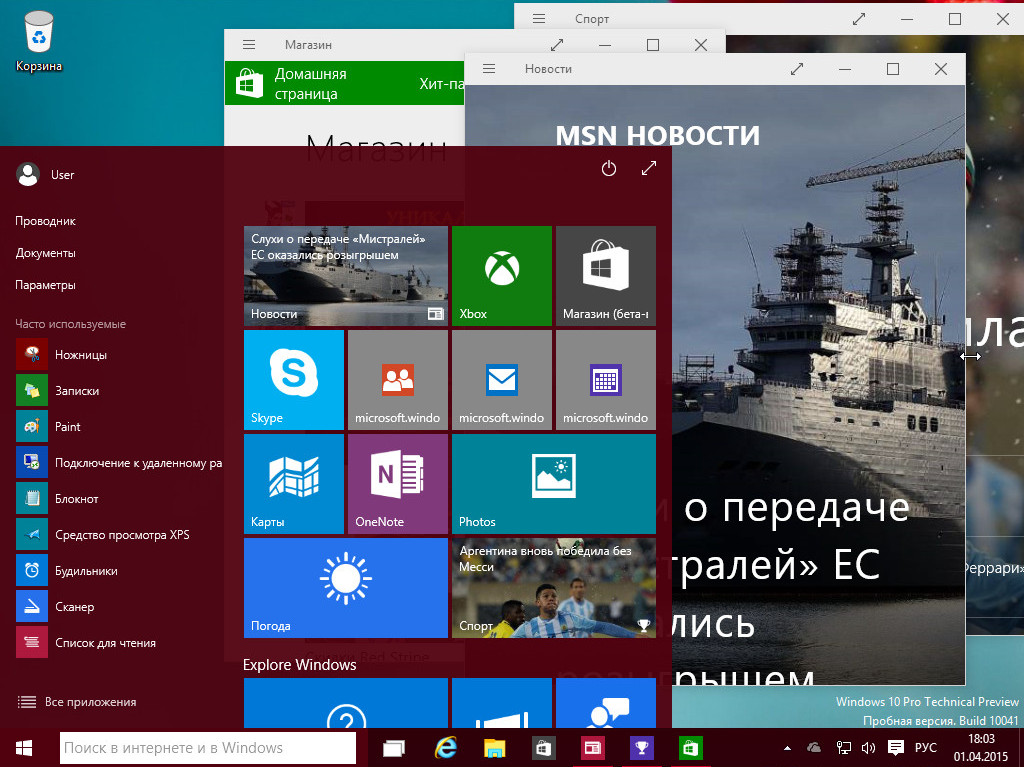Switch to red Новости app on taskbar

(x=592, y=748)
